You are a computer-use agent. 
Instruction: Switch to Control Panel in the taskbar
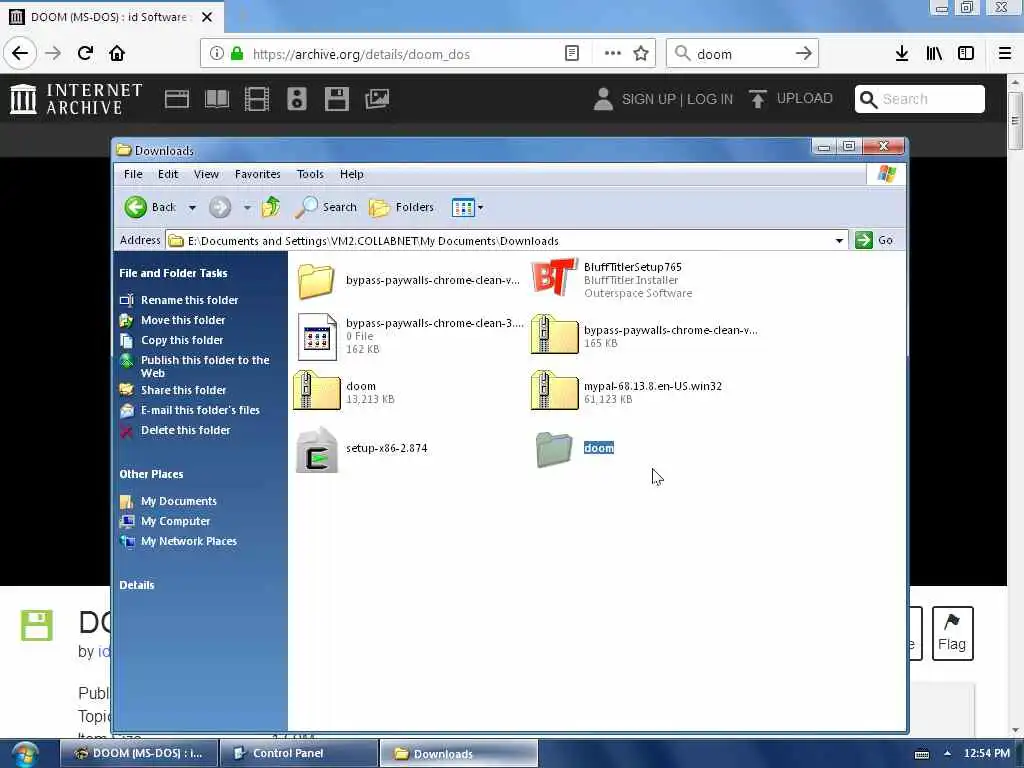298,754
